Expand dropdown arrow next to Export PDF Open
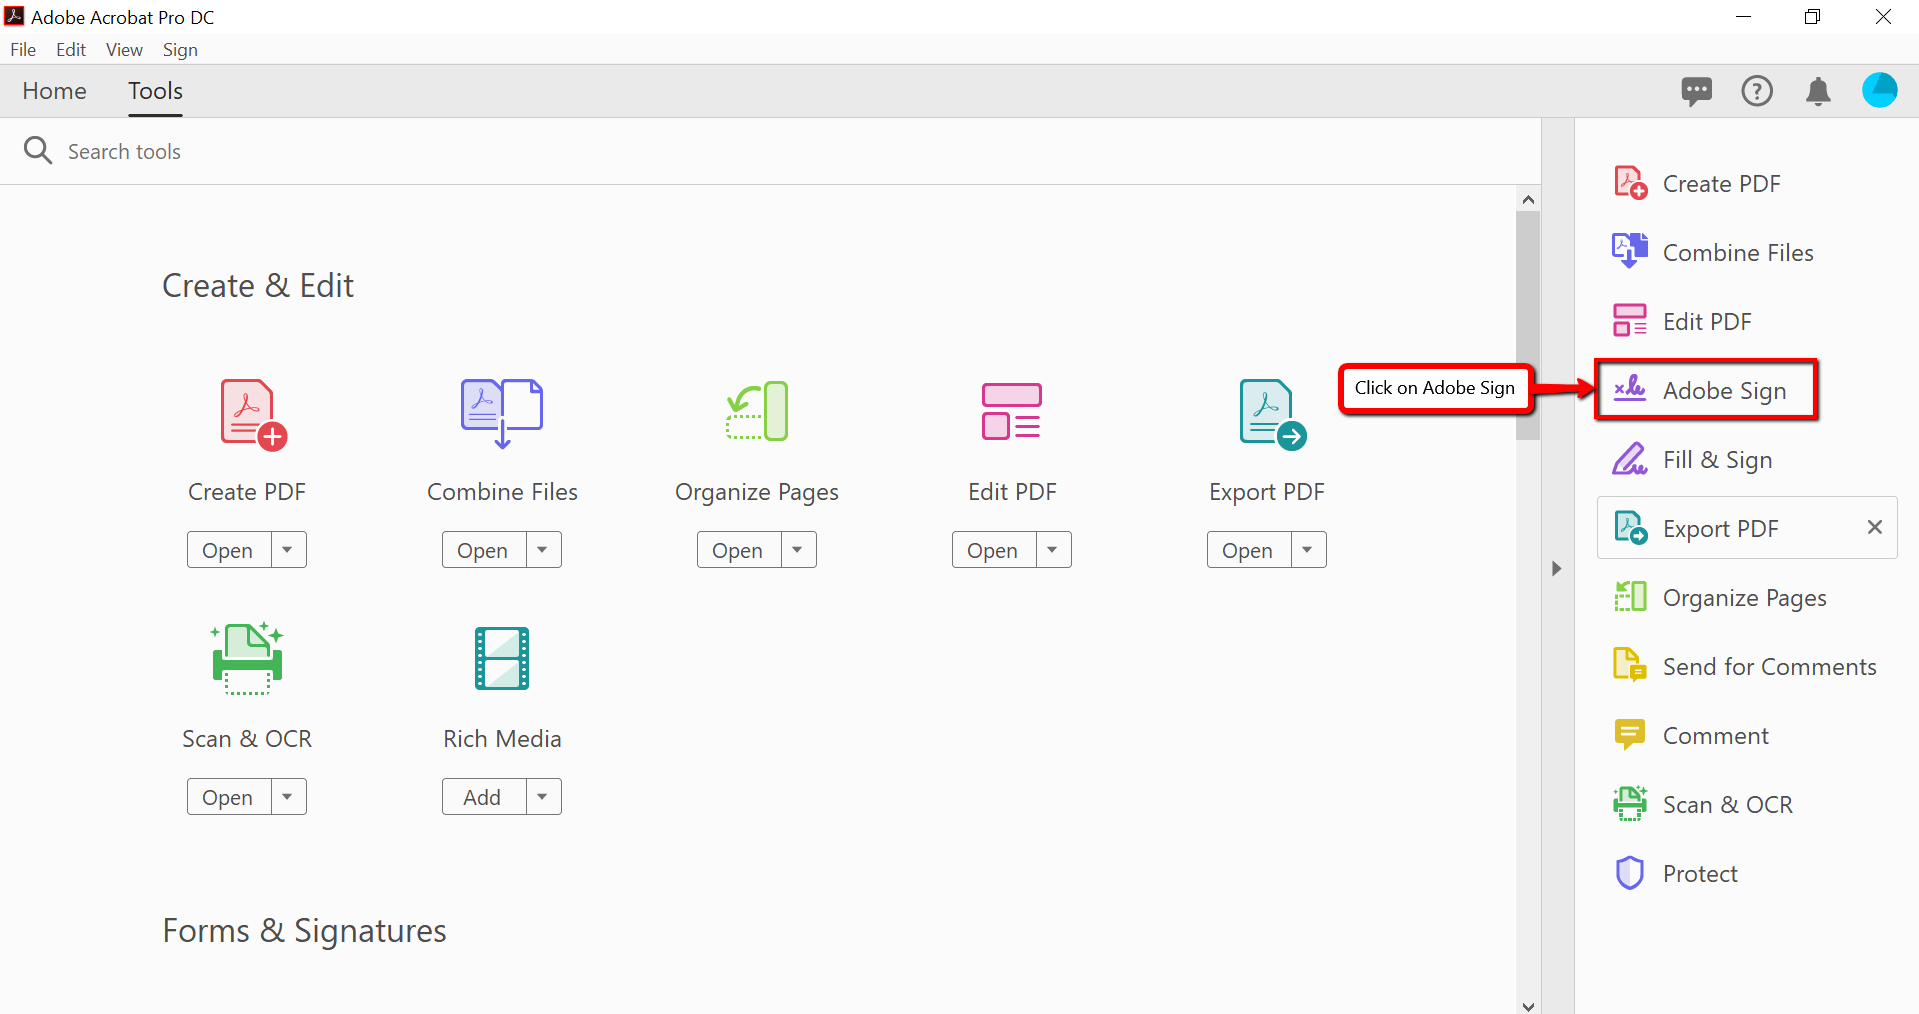Screen dimensions: 1919x1014 tap(1308, 550)
